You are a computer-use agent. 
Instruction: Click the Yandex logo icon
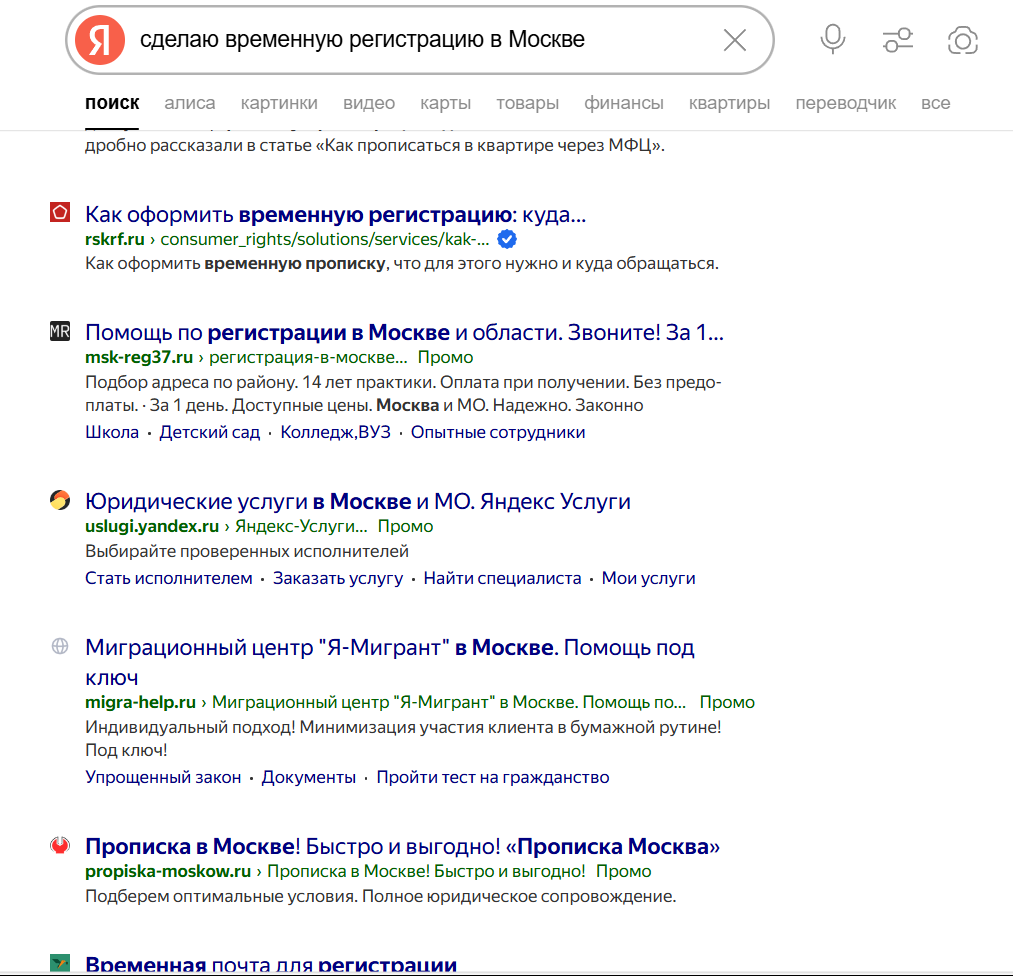[x=99, y=40]
